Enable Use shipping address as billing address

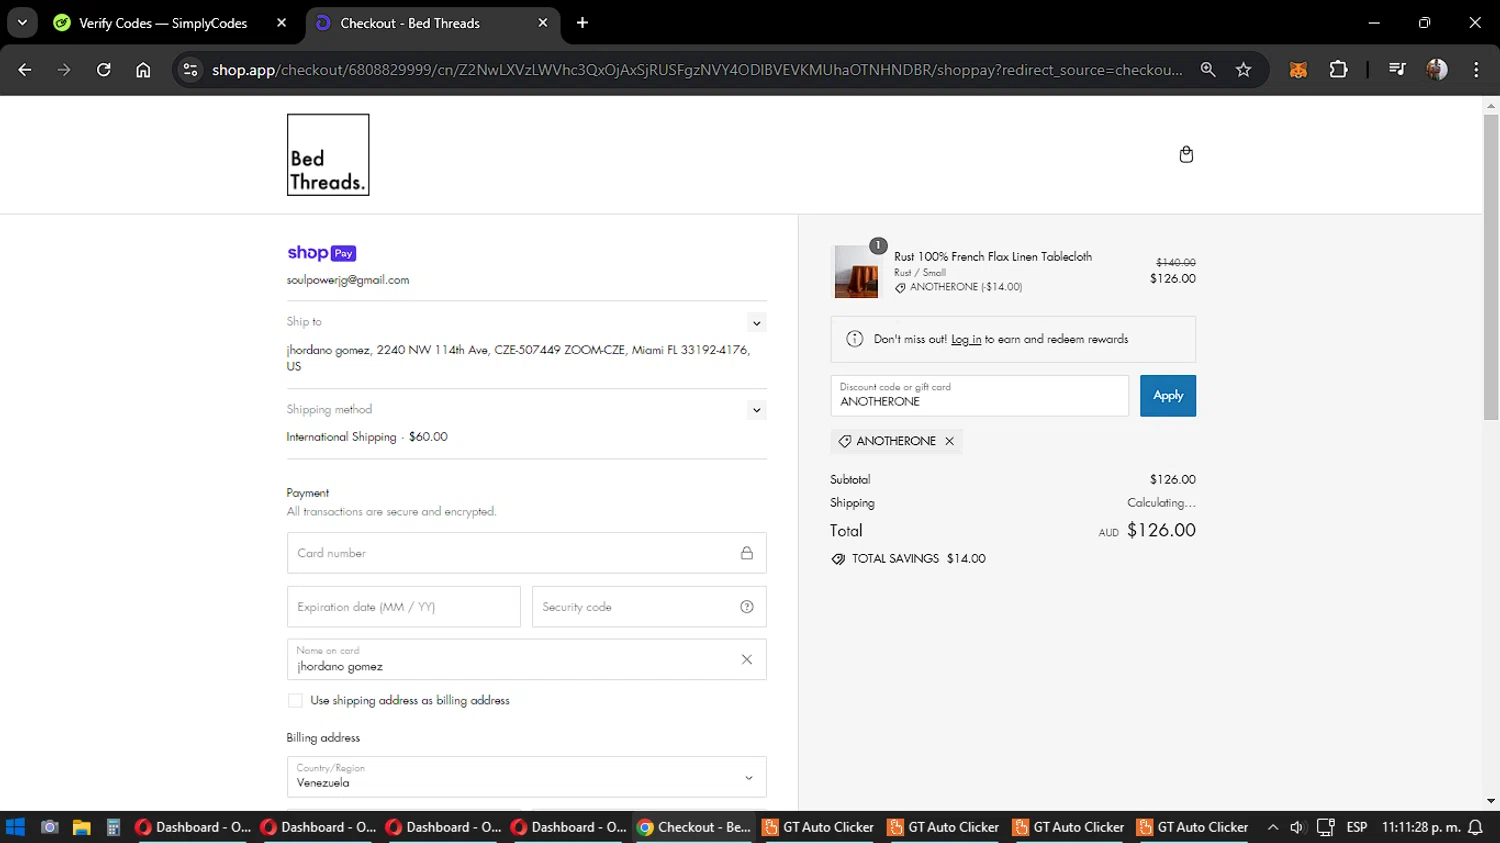tap(295, 701)
